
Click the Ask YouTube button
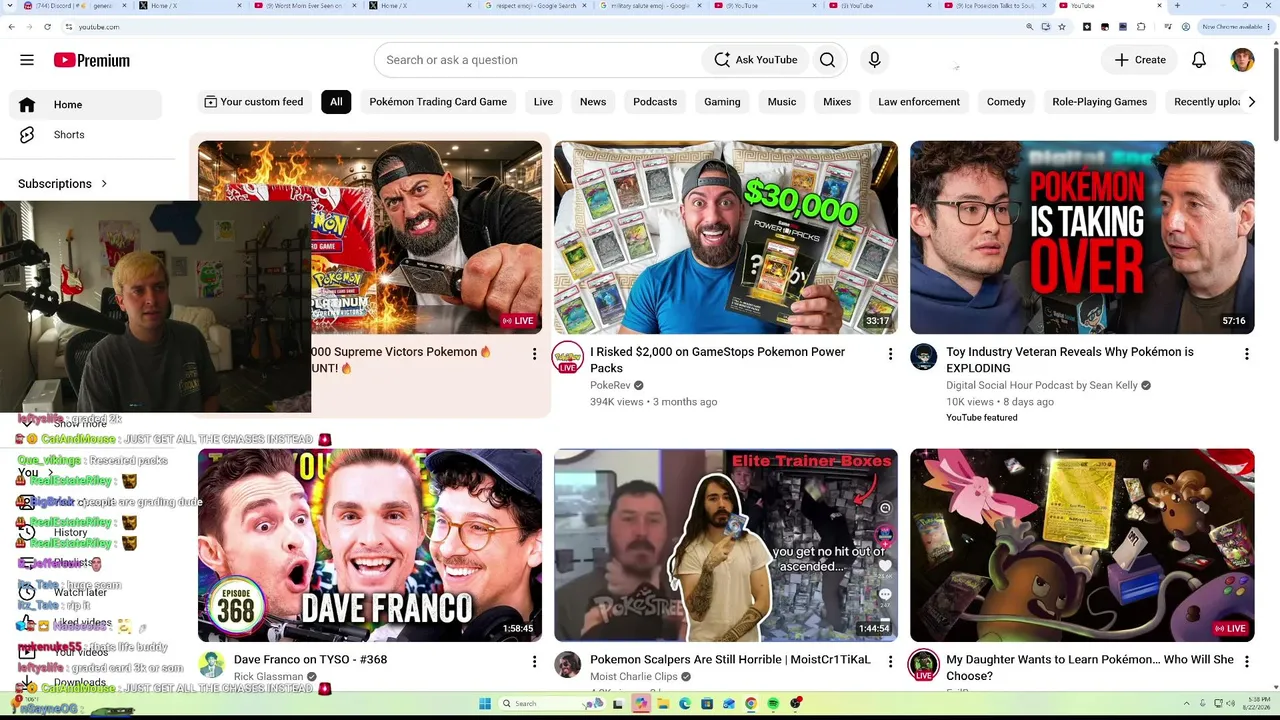tap(756, 60)
